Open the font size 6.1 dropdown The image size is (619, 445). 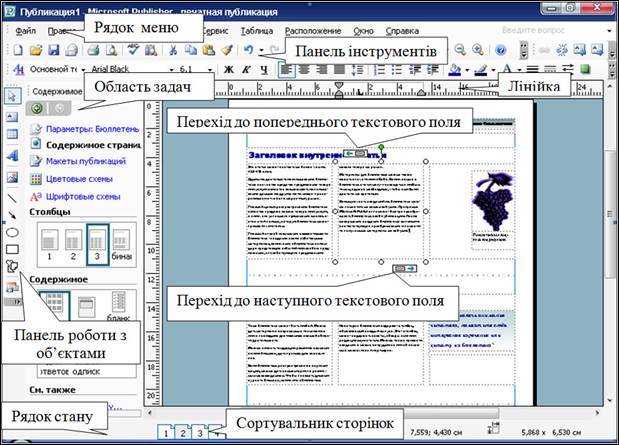[x=209, y=70]
